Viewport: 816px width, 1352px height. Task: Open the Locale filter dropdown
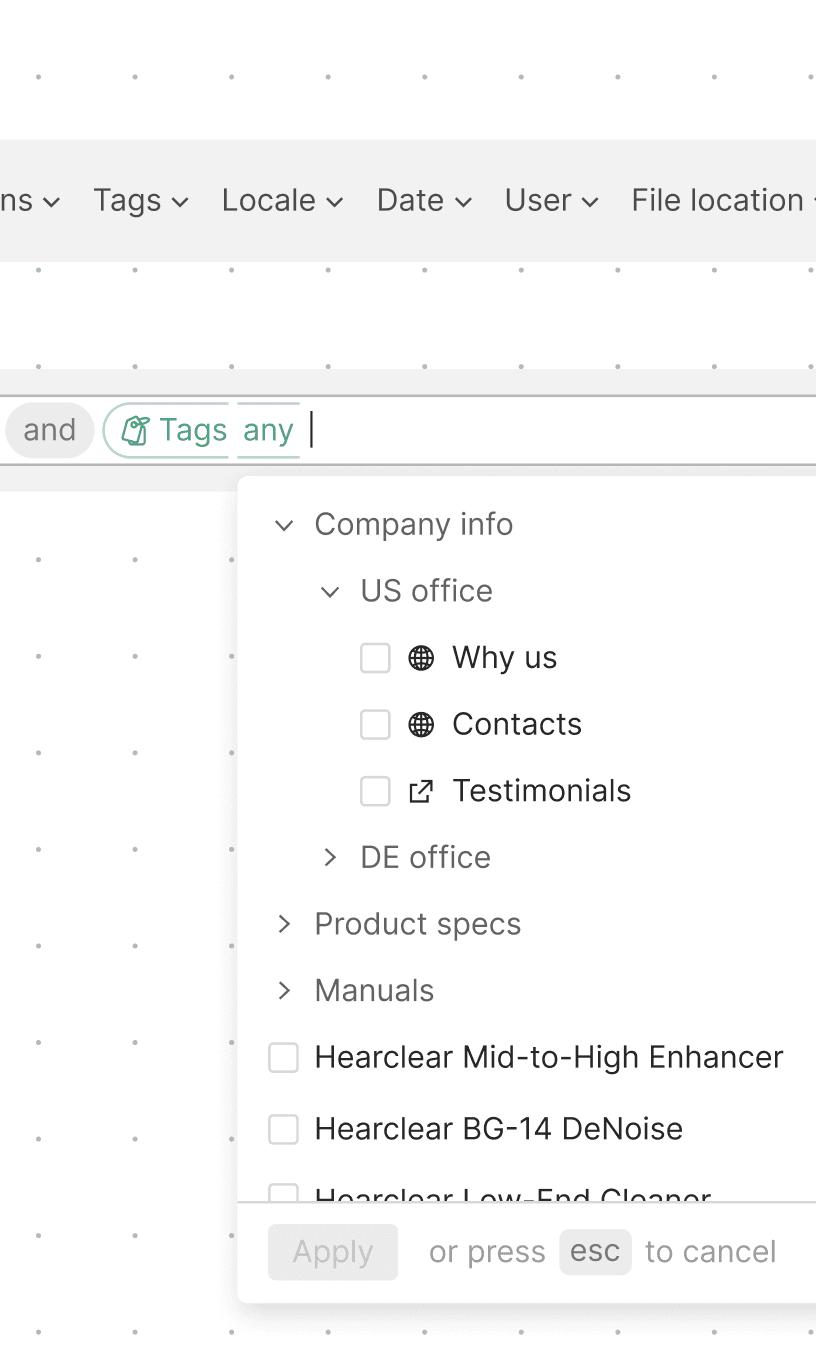tap(282, 201)
